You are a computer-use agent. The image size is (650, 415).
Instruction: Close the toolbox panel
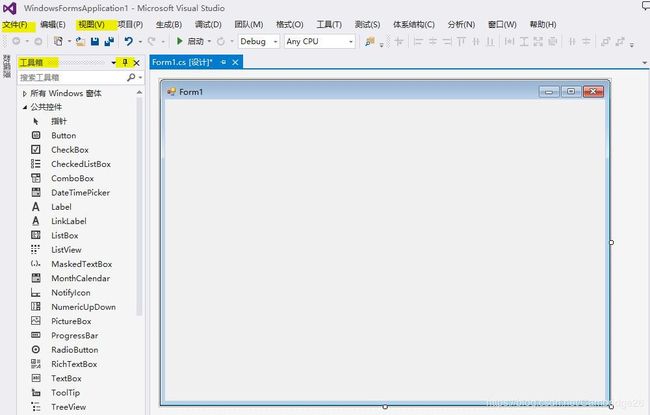[136, 63]
